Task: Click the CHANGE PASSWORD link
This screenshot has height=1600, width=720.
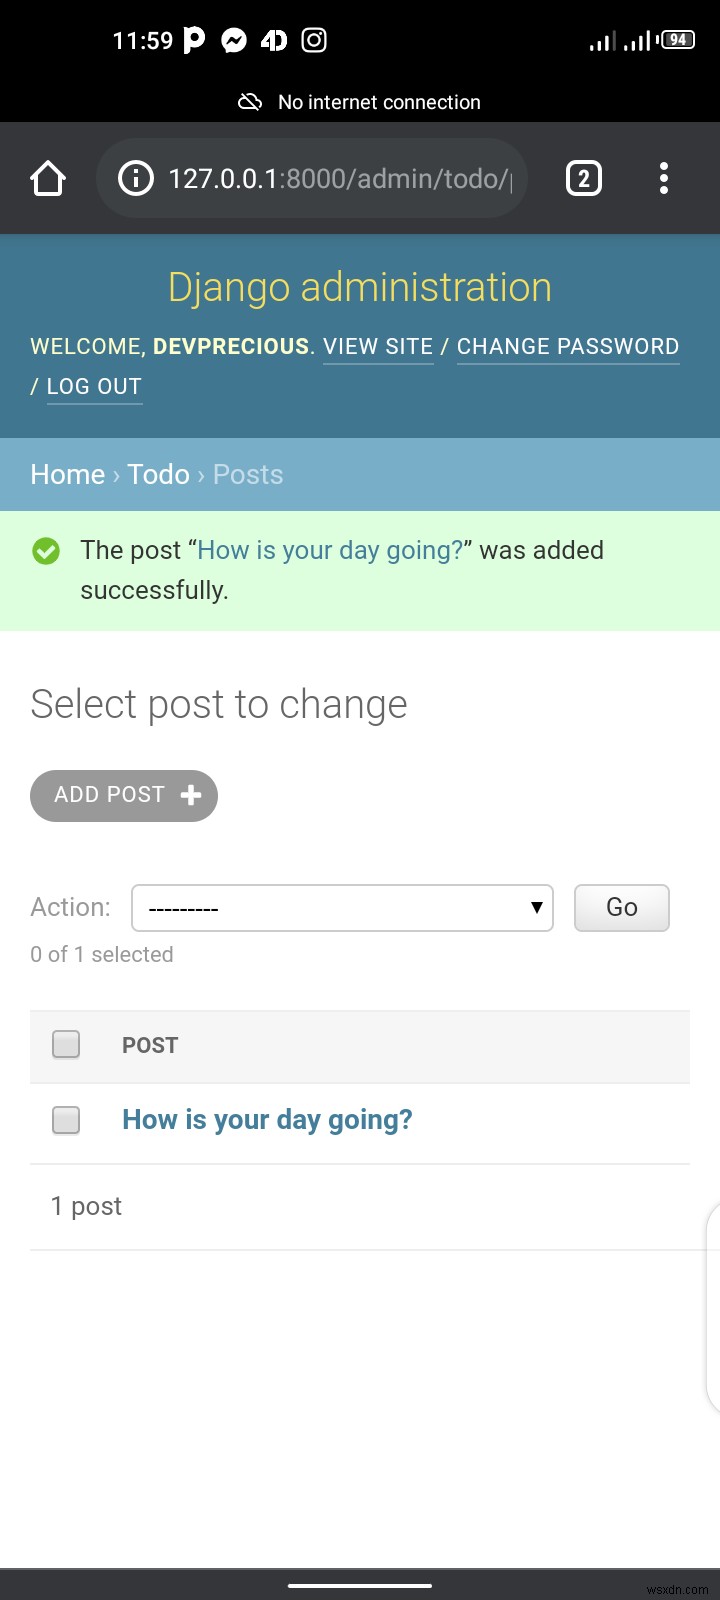Action: [568, 347]
